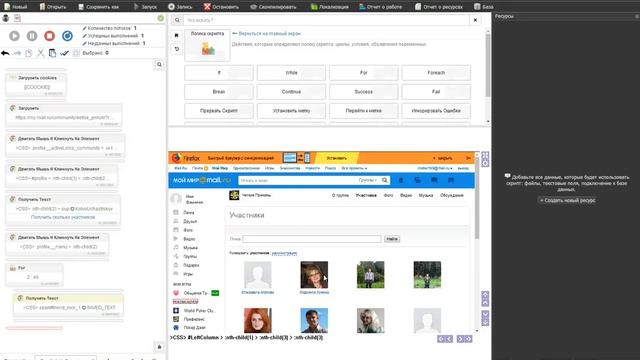Click the Прервать Скрипт action button
The width and height of the screenshot is (640, 360).
219,111
